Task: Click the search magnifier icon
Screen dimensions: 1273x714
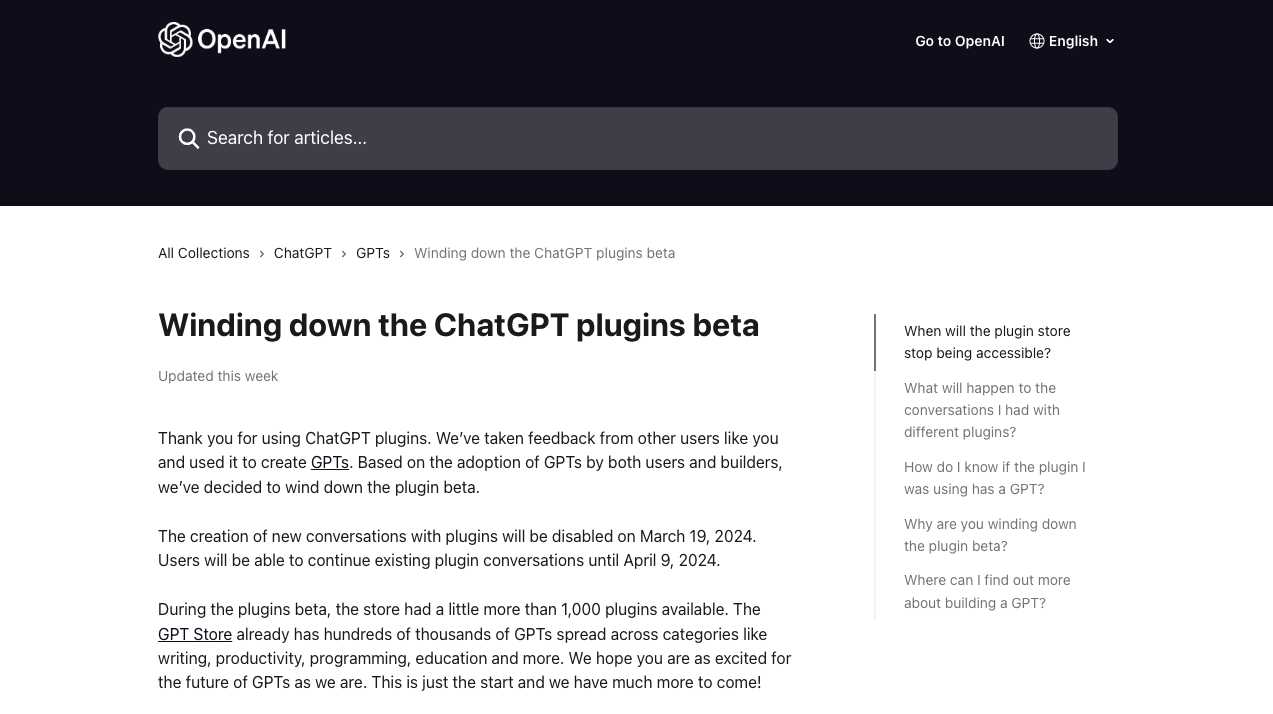Action: pos(189,138)
